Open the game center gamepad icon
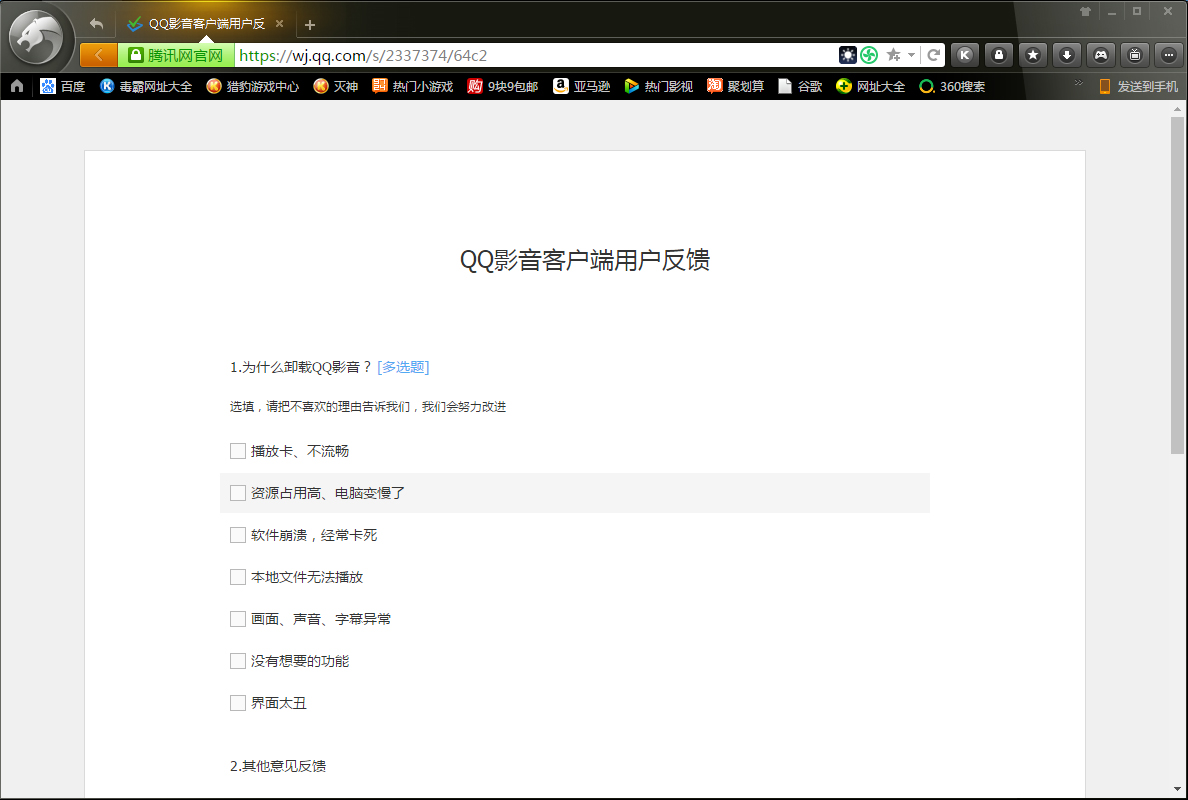This screenshot has width=1188, height=800. (x=1100, y=54)
